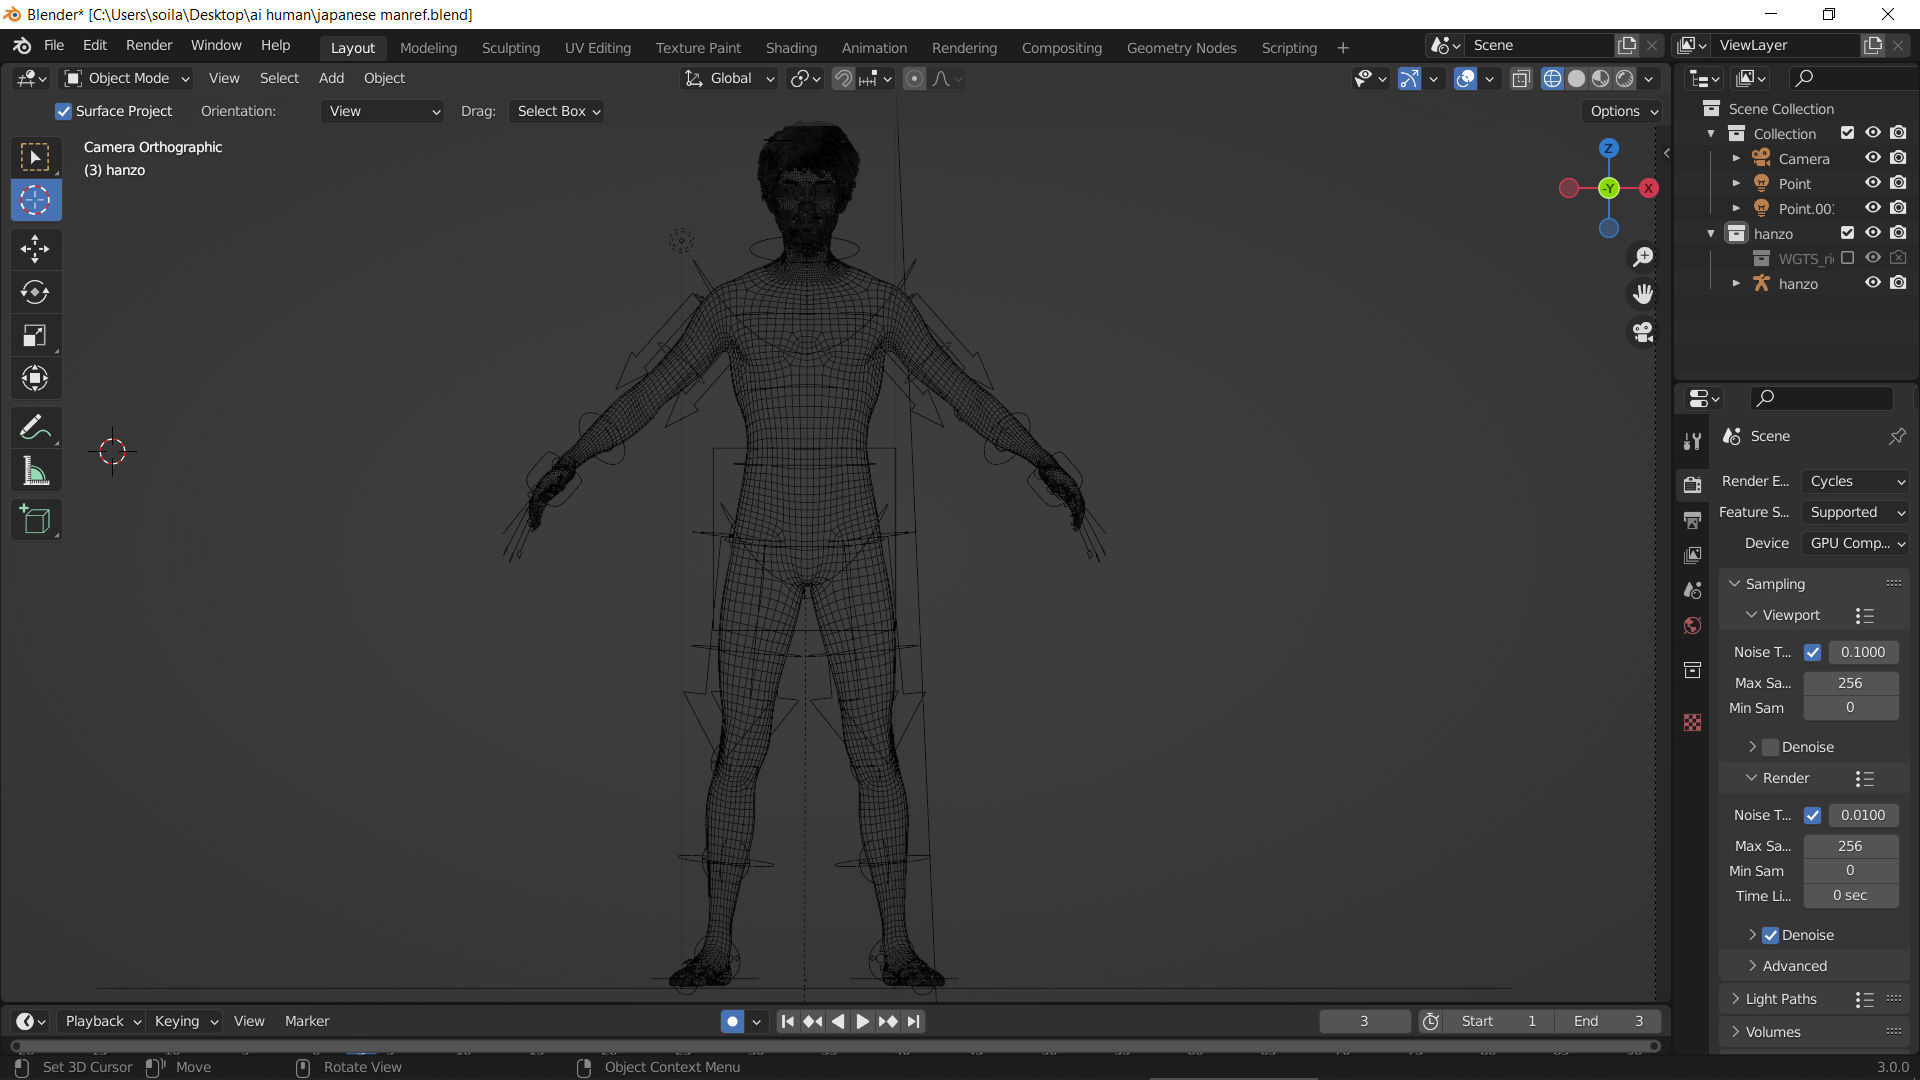The height and width of the screenshot is (1080, 1920).
Task: Select the Add Cube tool
Action: 35,520
